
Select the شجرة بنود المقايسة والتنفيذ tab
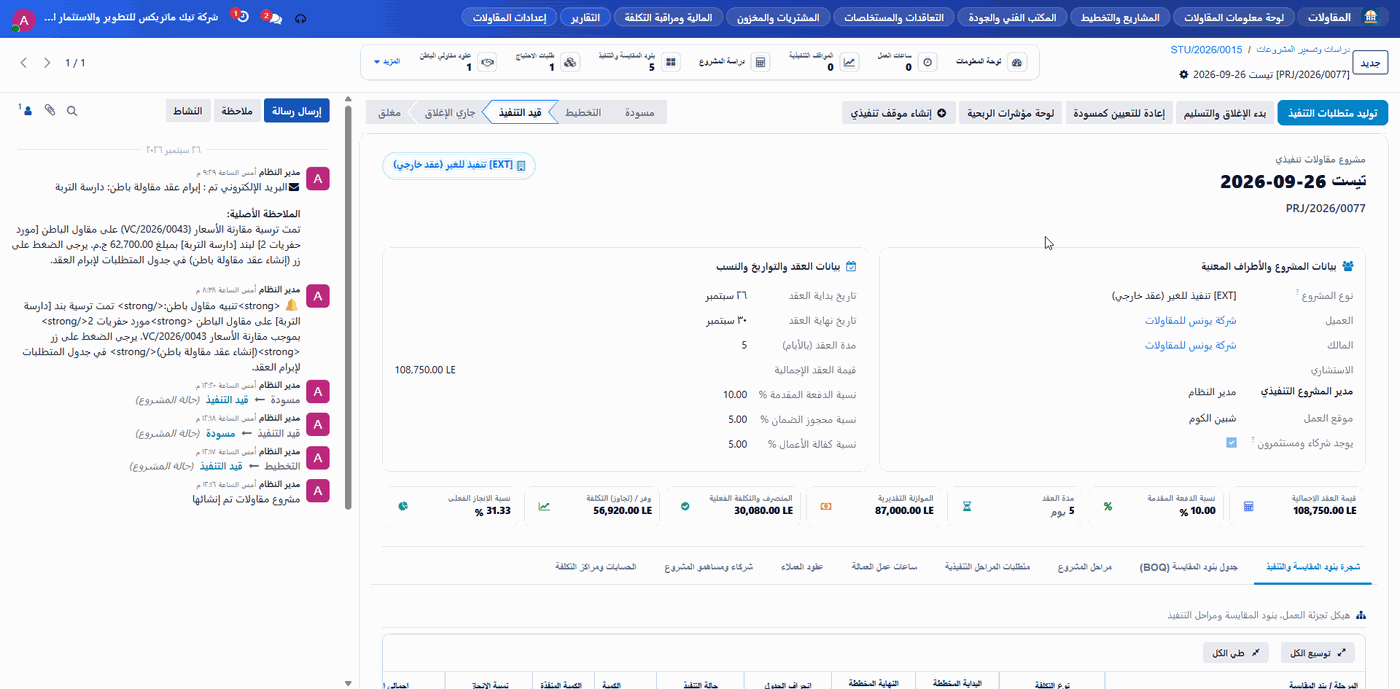click(1313, 567)
